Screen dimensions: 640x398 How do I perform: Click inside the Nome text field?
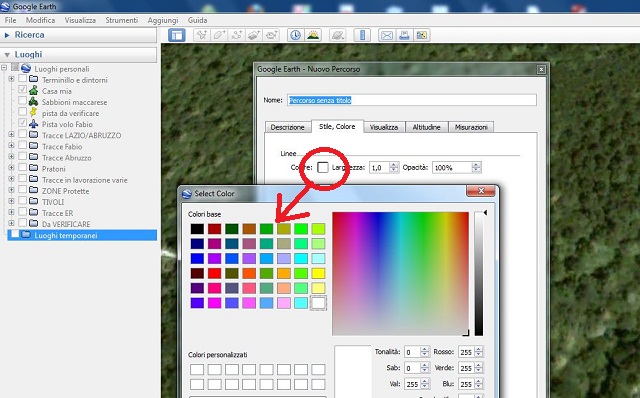click(411, 100)
